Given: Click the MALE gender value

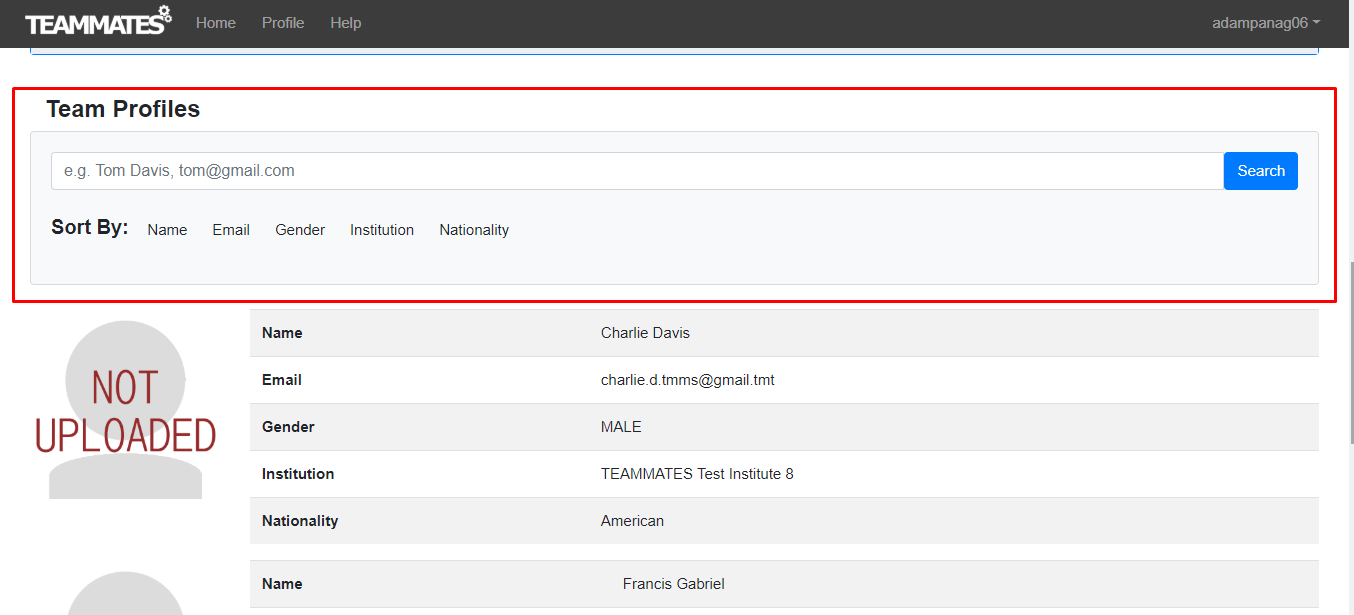Looking at the screenshot, I should pos(621,427).
